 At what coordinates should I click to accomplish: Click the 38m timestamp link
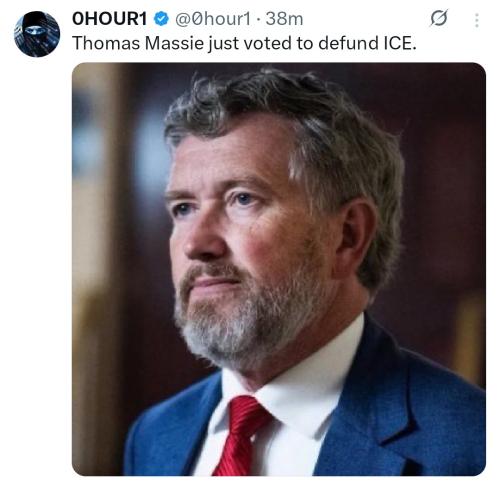[x=284, y=19]
